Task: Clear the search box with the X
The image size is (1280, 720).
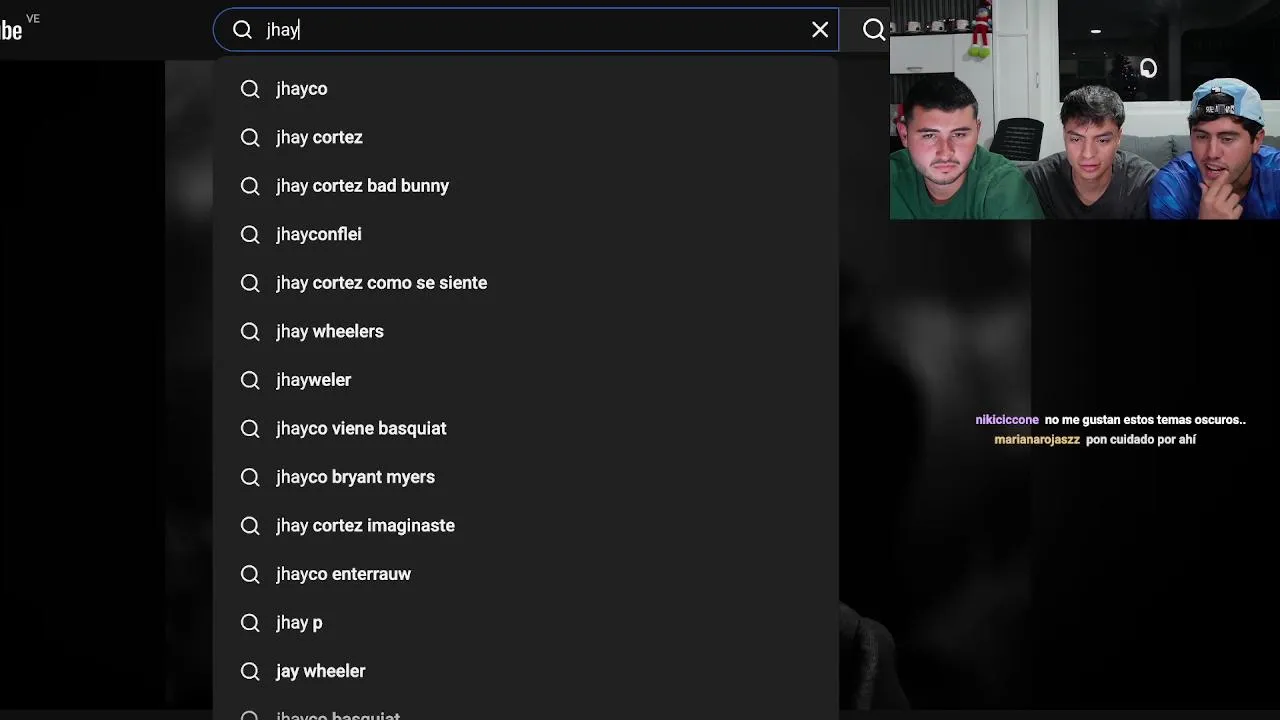Action: [x=820, y=30]
